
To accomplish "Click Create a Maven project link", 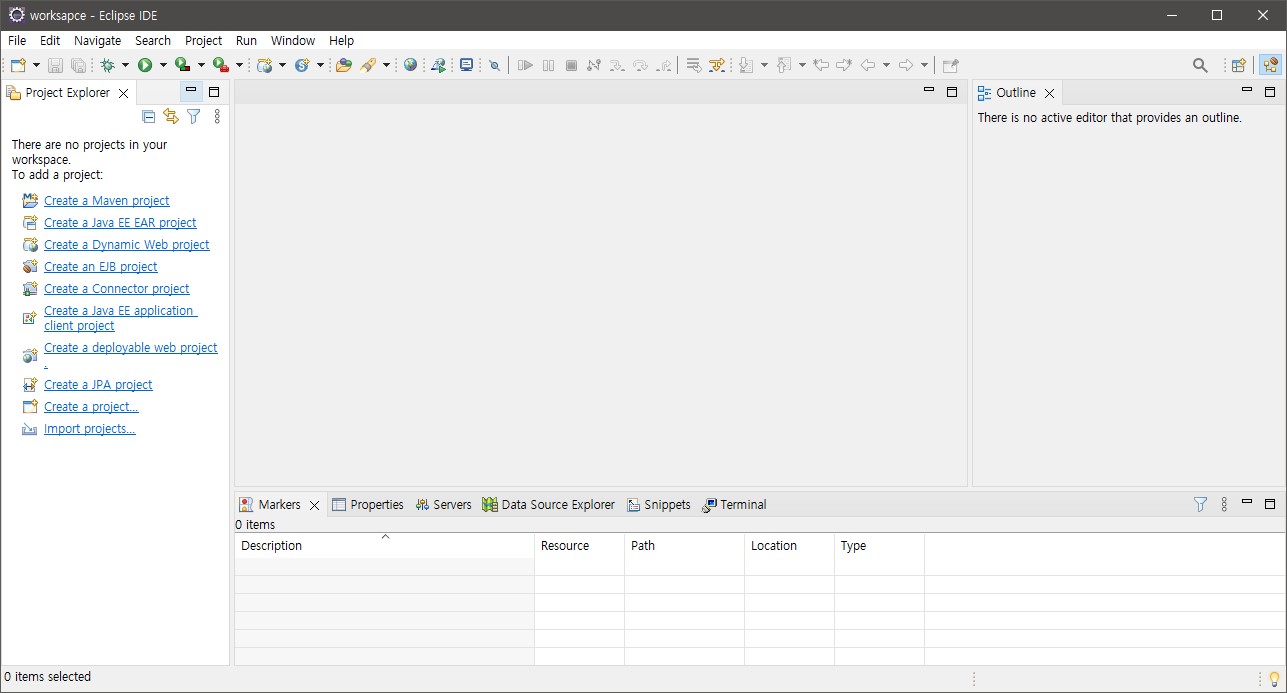I will tap(107, 201).
